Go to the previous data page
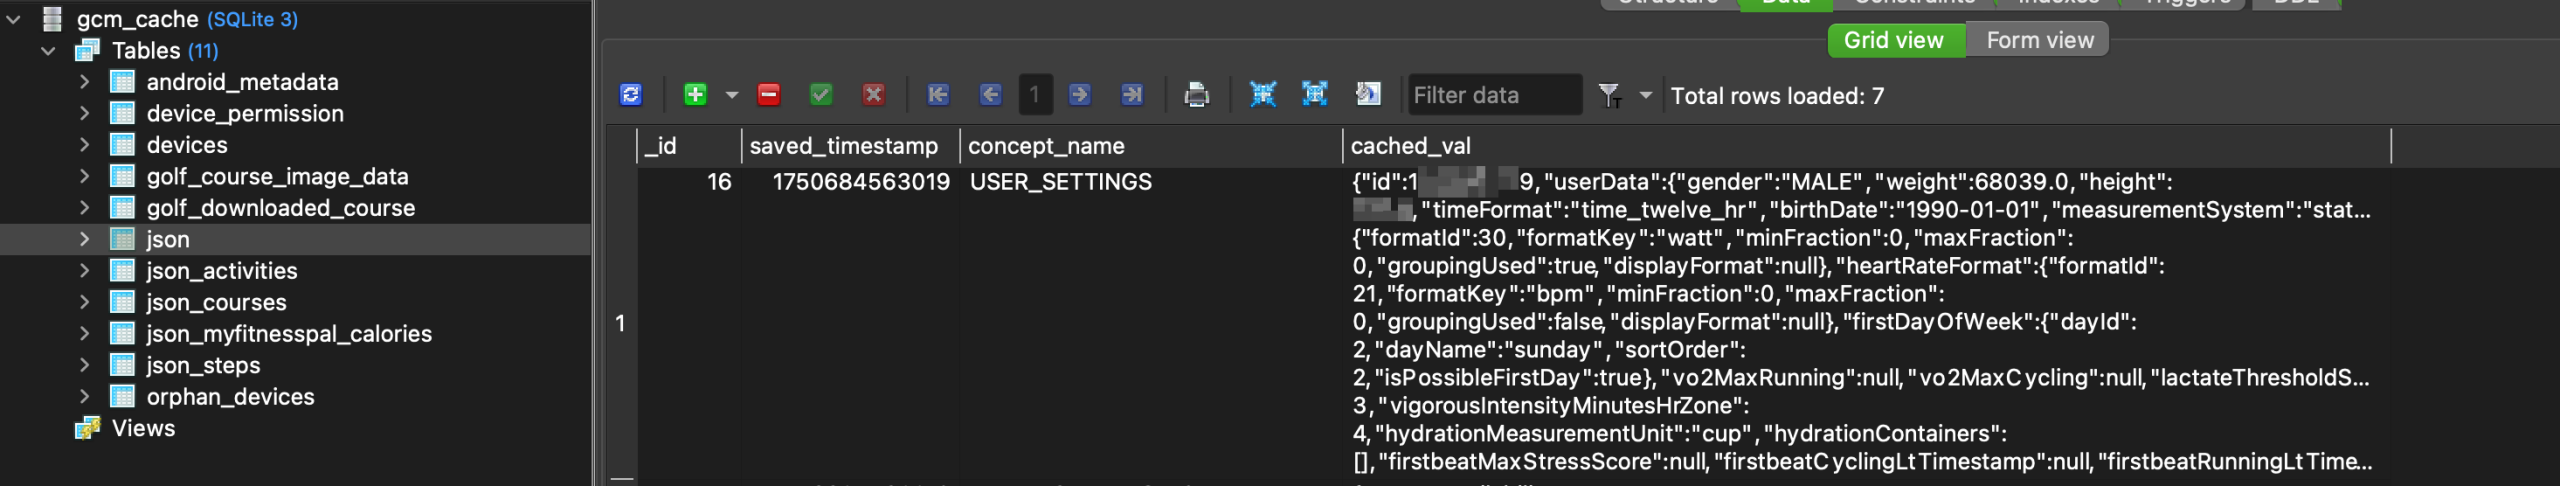The image size is (2560, 486). (x=990, y=95)
